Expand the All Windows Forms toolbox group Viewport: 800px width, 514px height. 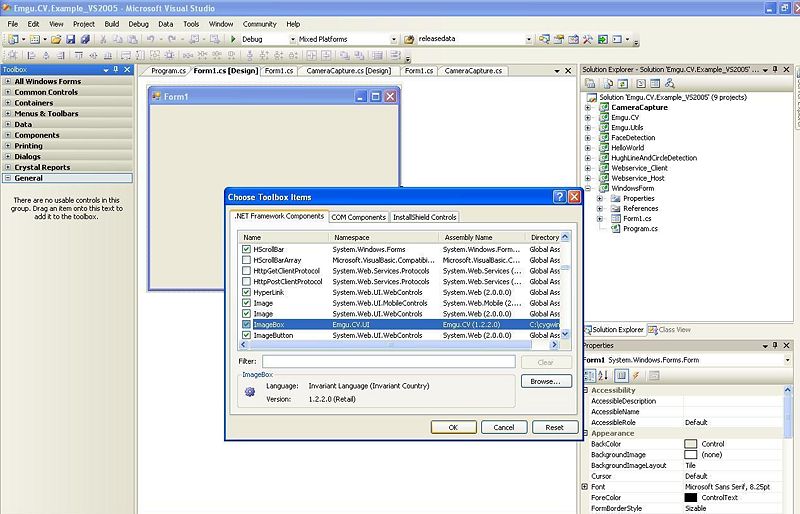point(8,81)
